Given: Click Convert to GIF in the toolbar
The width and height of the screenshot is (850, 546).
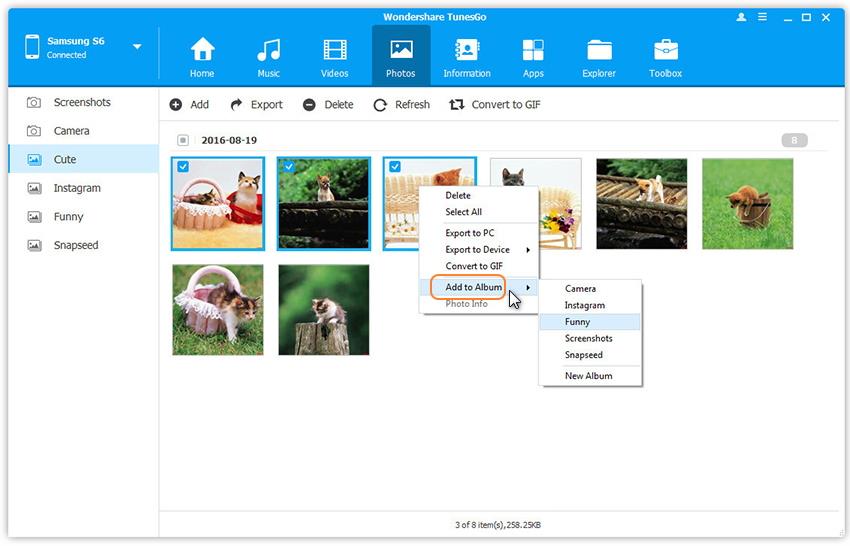Looking at the screenshot, I should pos(495,105).
